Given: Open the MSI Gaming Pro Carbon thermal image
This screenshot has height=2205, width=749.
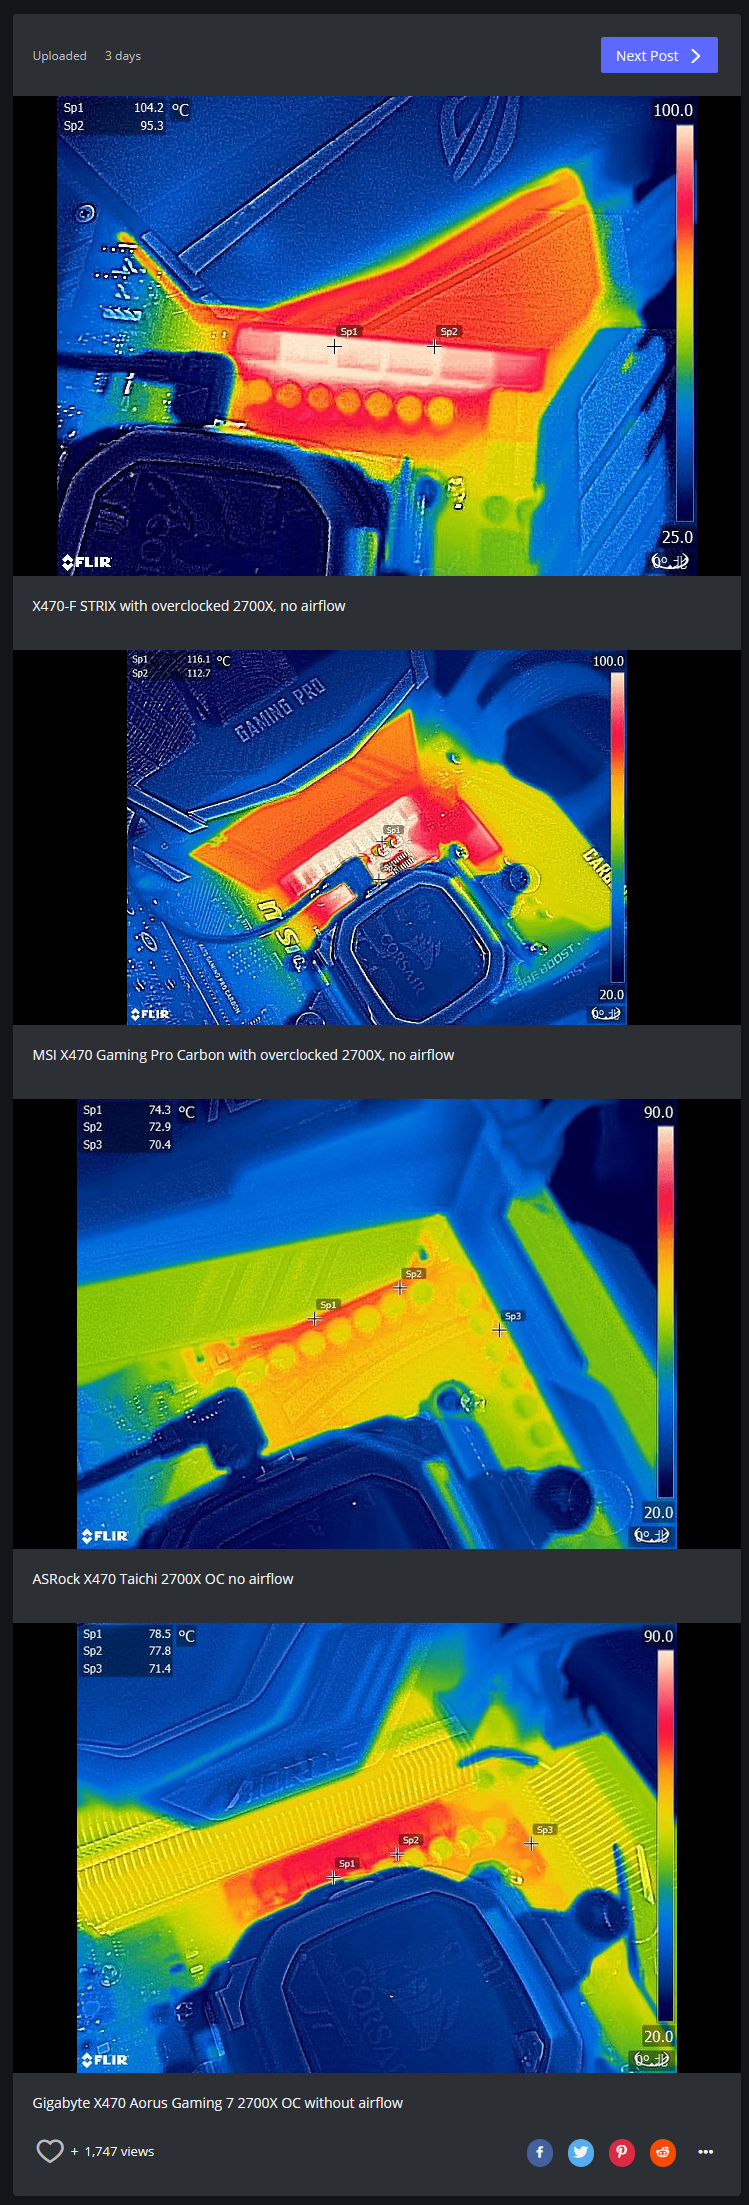Looking at the screenshot, I should pyautogui.click(x=377, y=837).
